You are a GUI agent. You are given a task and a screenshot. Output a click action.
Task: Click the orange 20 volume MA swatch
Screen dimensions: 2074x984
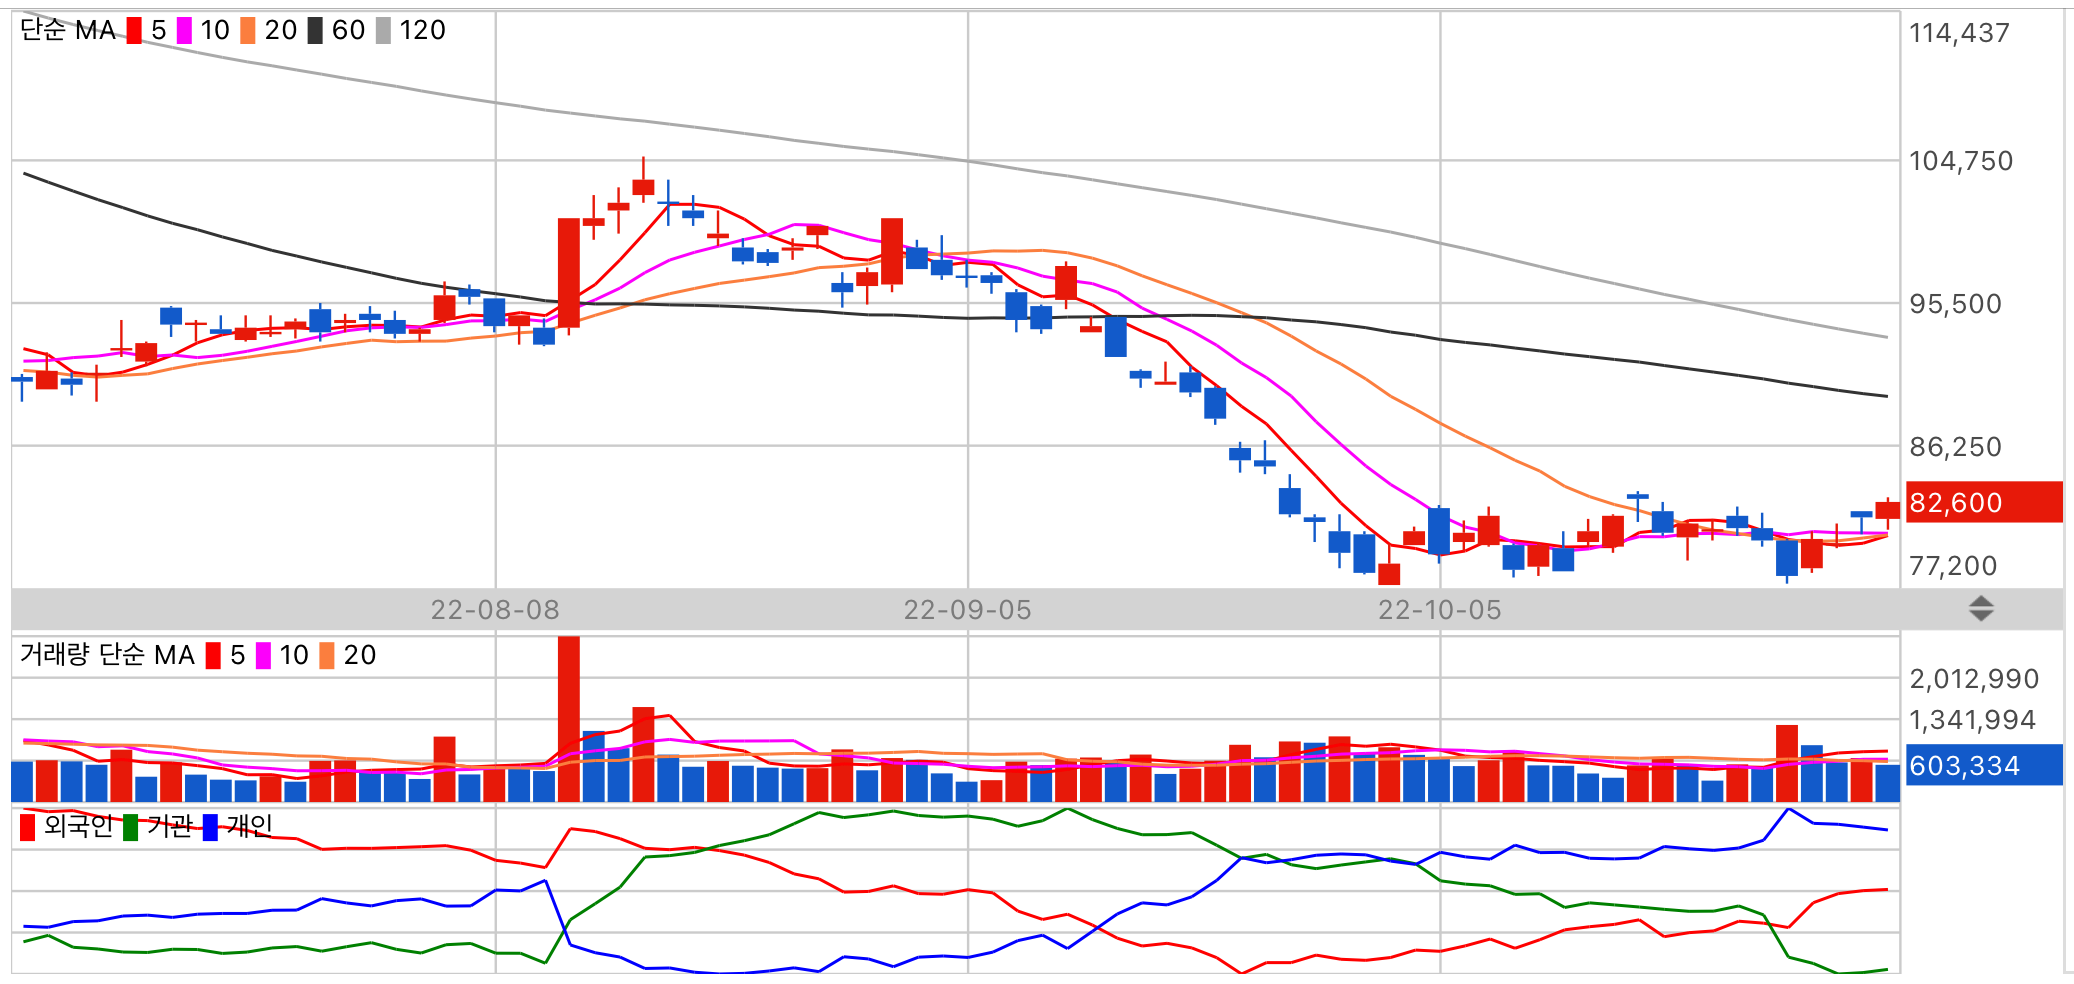(x=327, y=656)
